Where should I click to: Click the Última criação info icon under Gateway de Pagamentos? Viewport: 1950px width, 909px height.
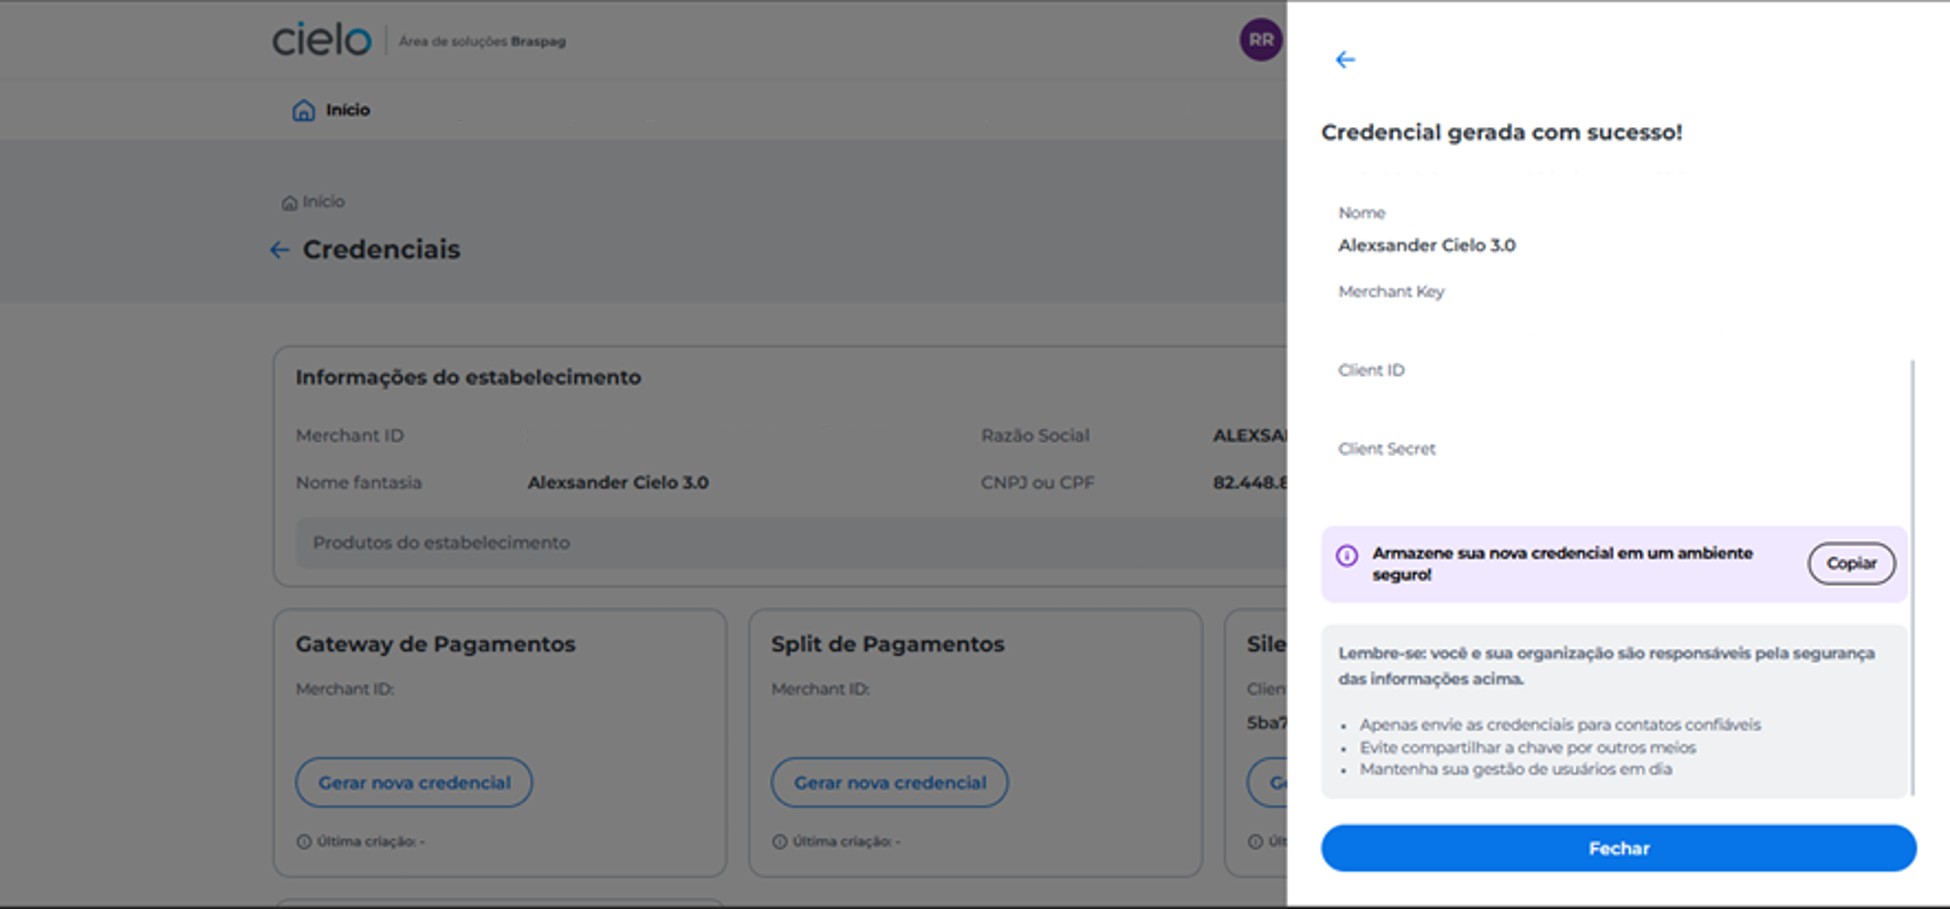304,841
